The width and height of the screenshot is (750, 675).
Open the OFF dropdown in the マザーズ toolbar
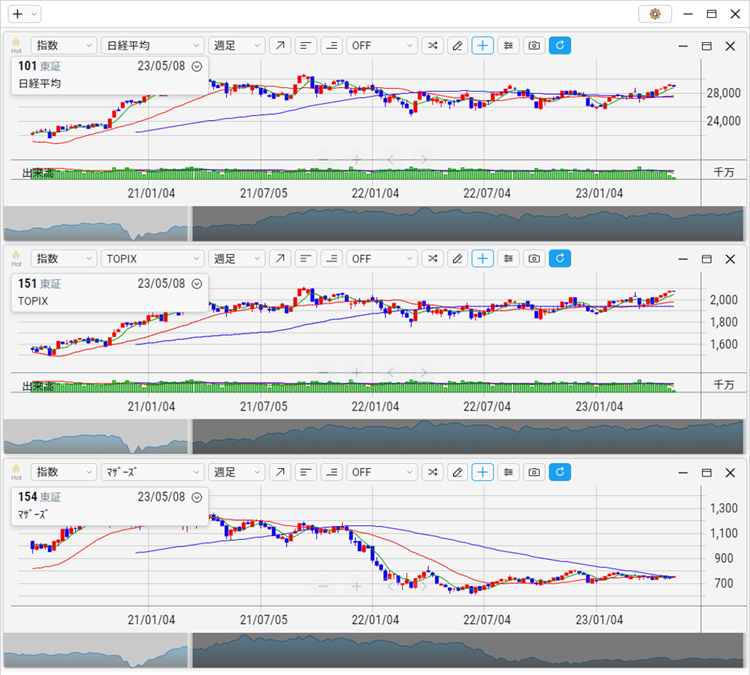pyautogui.click(x=382, y=472)
